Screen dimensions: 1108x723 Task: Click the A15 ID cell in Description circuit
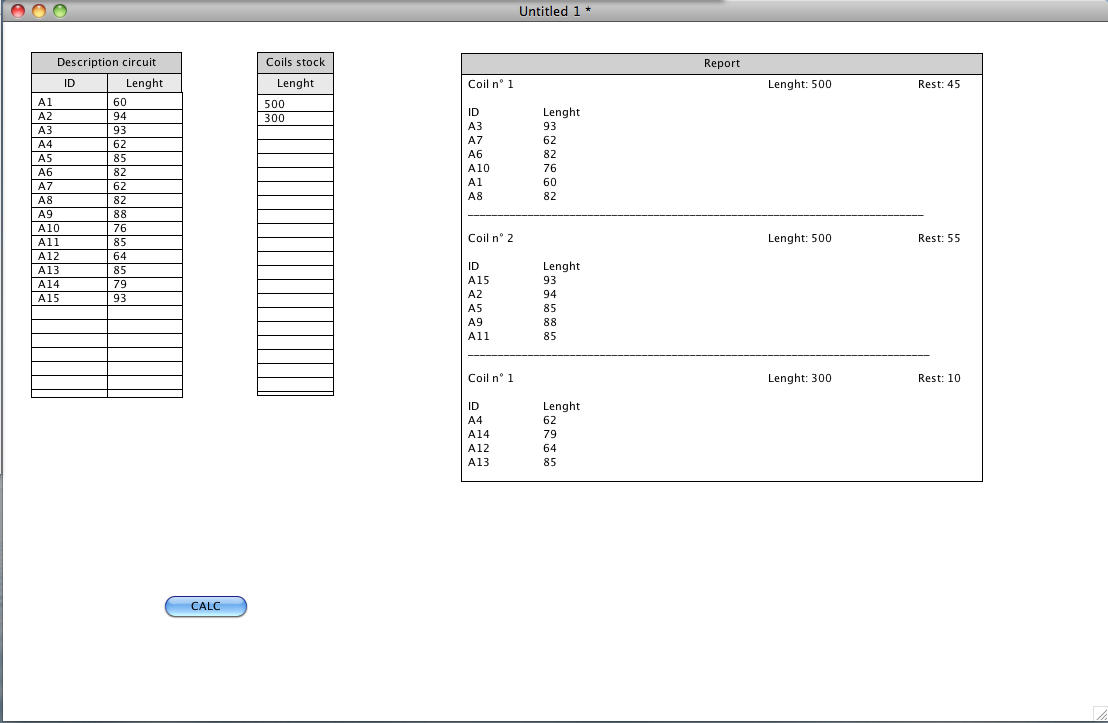coord(69,298)
